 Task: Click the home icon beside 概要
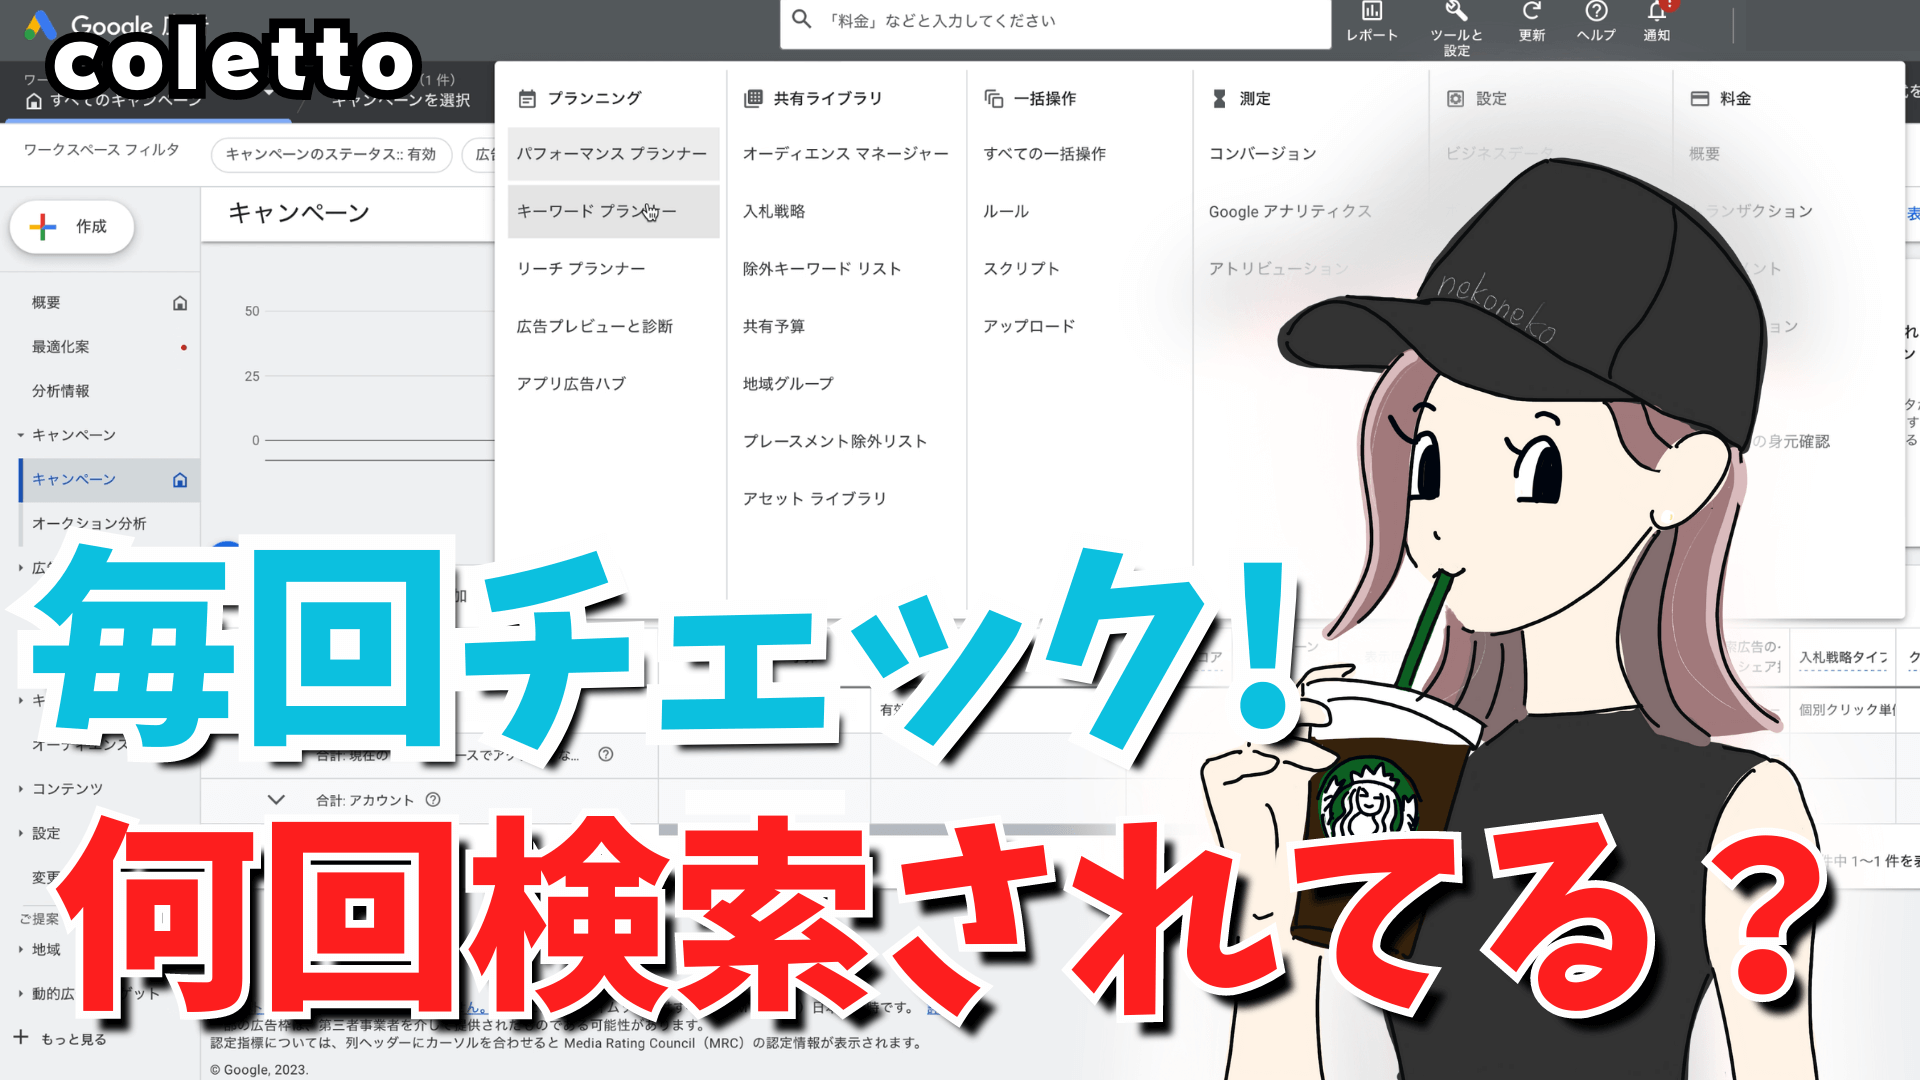click(x=180, y=303)
